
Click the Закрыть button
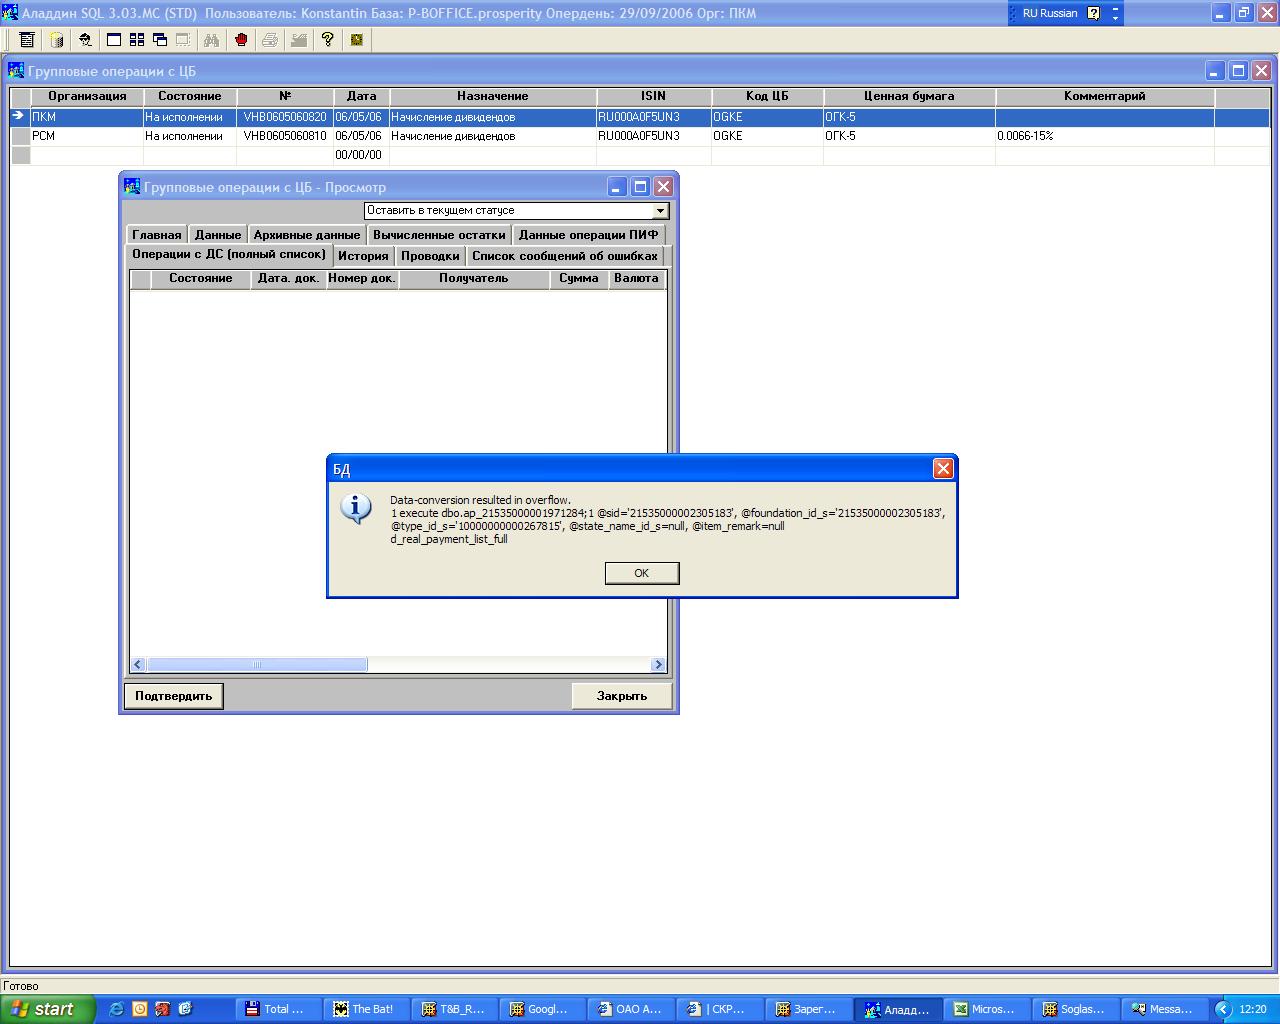pos(622,696)
